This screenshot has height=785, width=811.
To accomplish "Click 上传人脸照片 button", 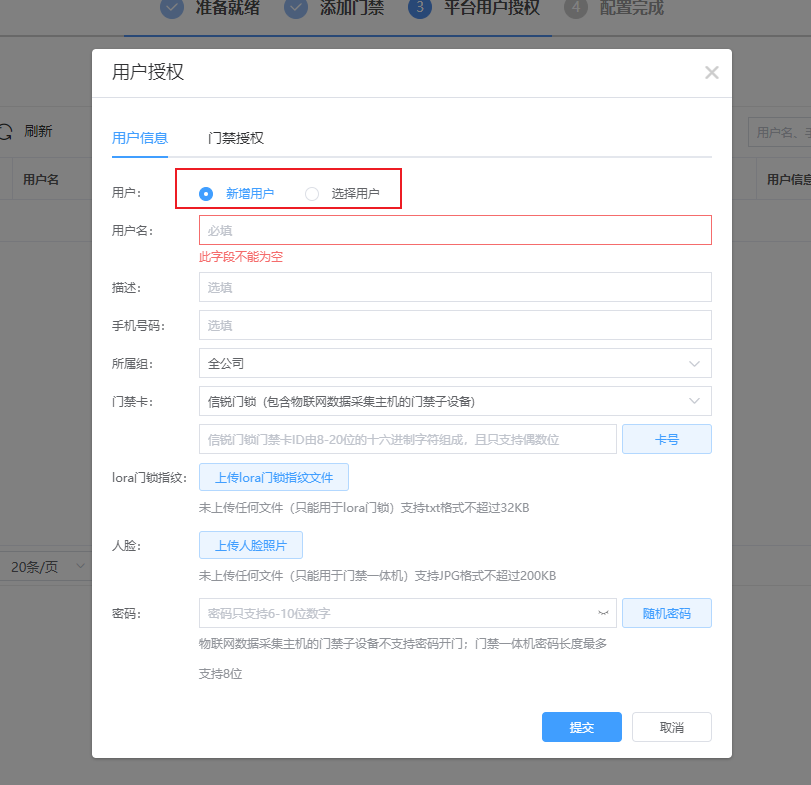I will pyautogui.click(x=251, y=545).
